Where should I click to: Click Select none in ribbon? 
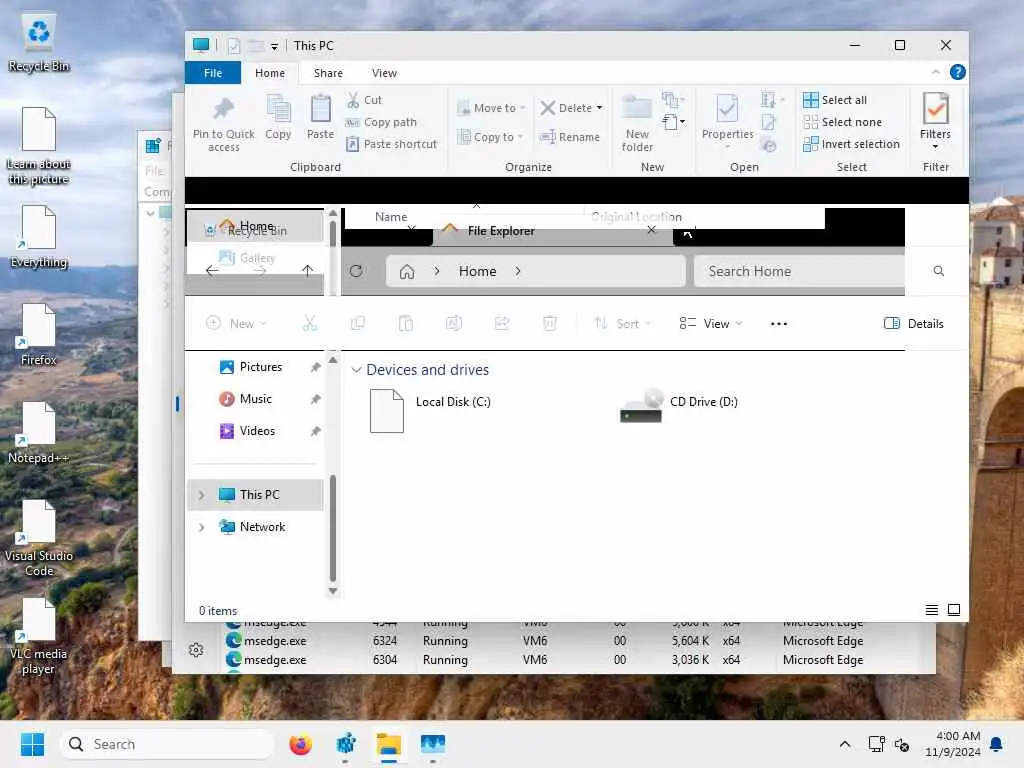coord(842,122)
